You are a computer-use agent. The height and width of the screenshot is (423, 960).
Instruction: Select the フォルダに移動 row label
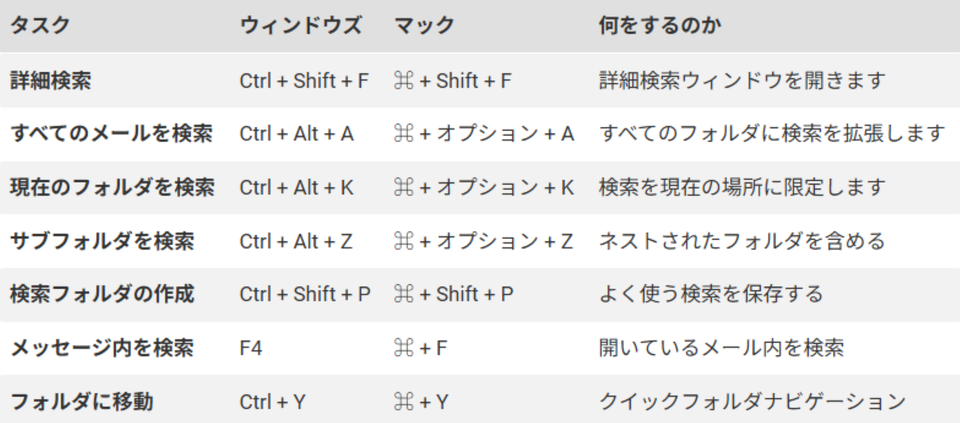point(81,402)
